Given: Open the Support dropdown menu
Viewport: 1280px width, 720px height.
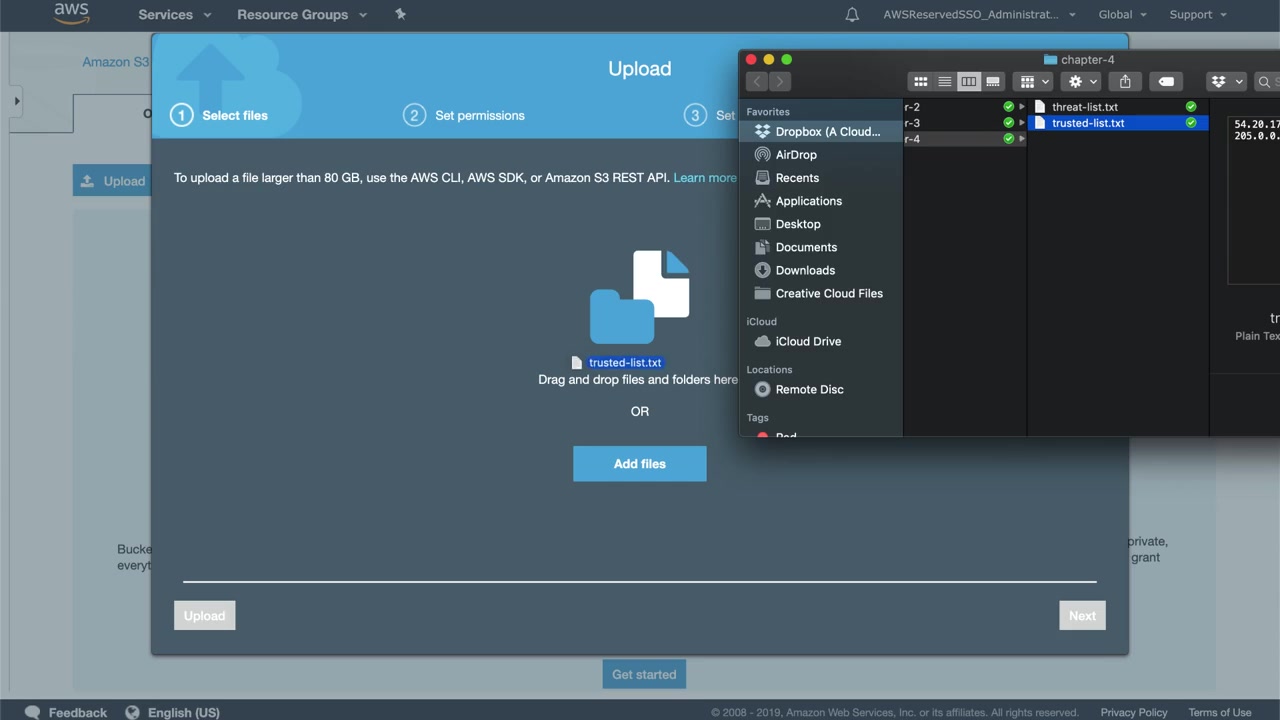Looking at the screenshot, I should [1198, 15].
